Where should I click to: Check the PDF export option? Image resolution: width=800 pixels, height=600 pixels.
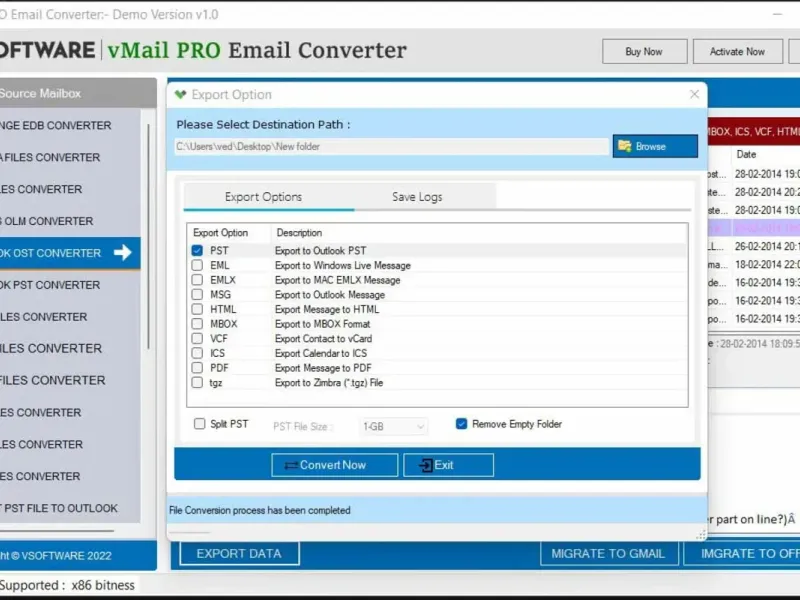click(197, 368)
